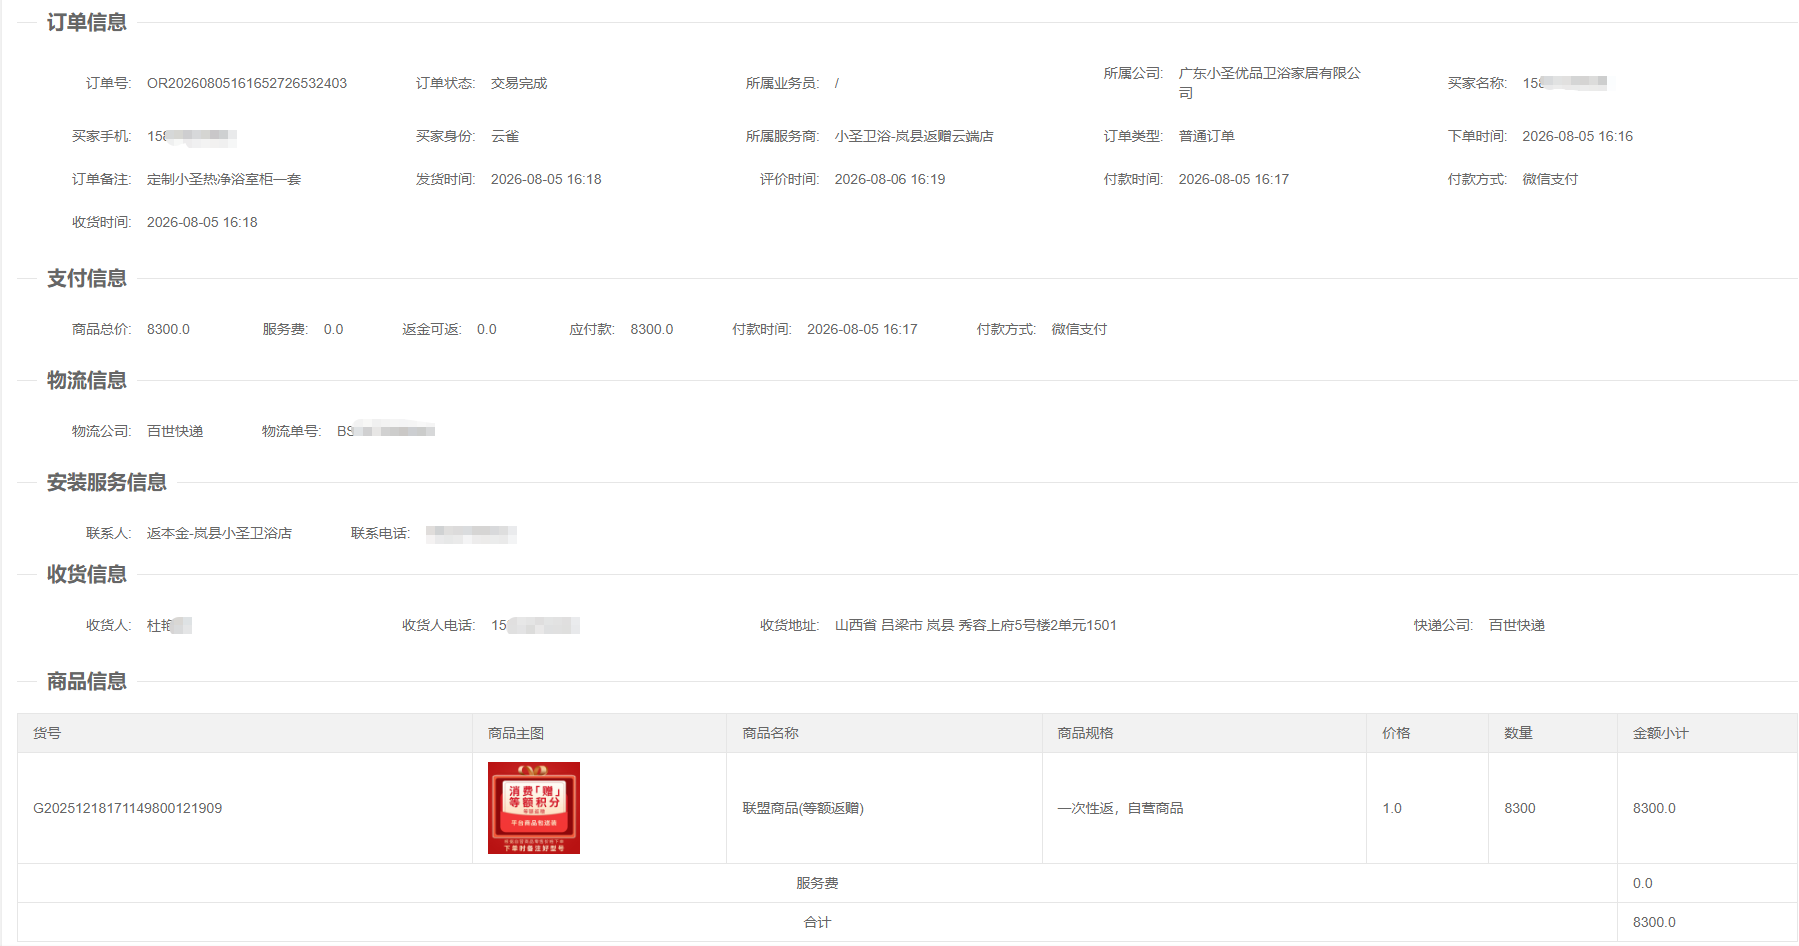Screen dimensions: 1799x946
Task: Click shipping address 山西省 吕梁市 岚县
Action: click(x=976, y=625)
